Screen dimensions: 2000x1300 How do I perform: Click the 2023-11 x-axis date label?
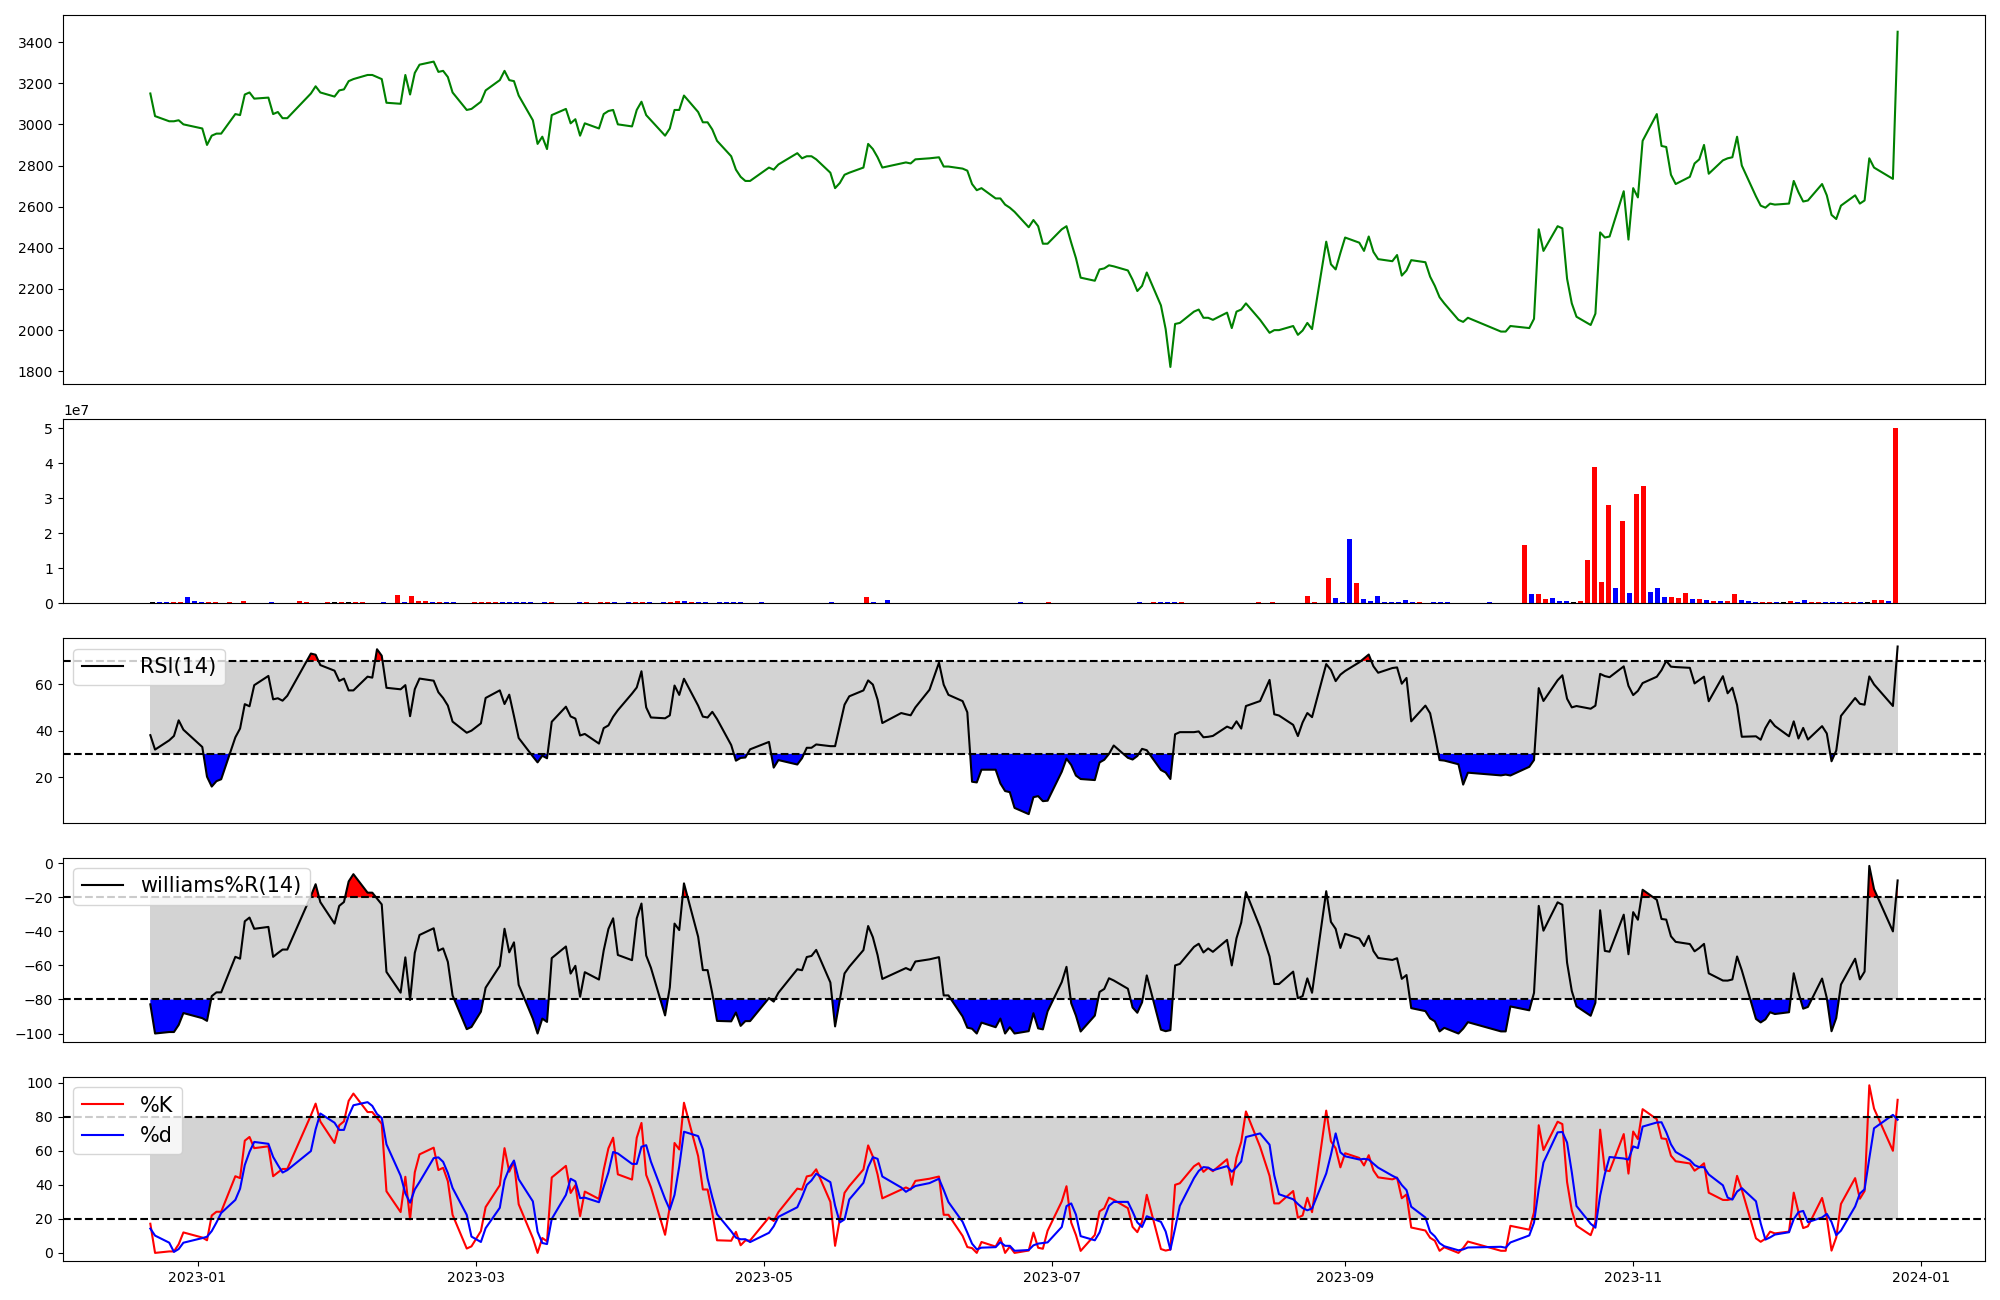(x=1633, y=1277)
